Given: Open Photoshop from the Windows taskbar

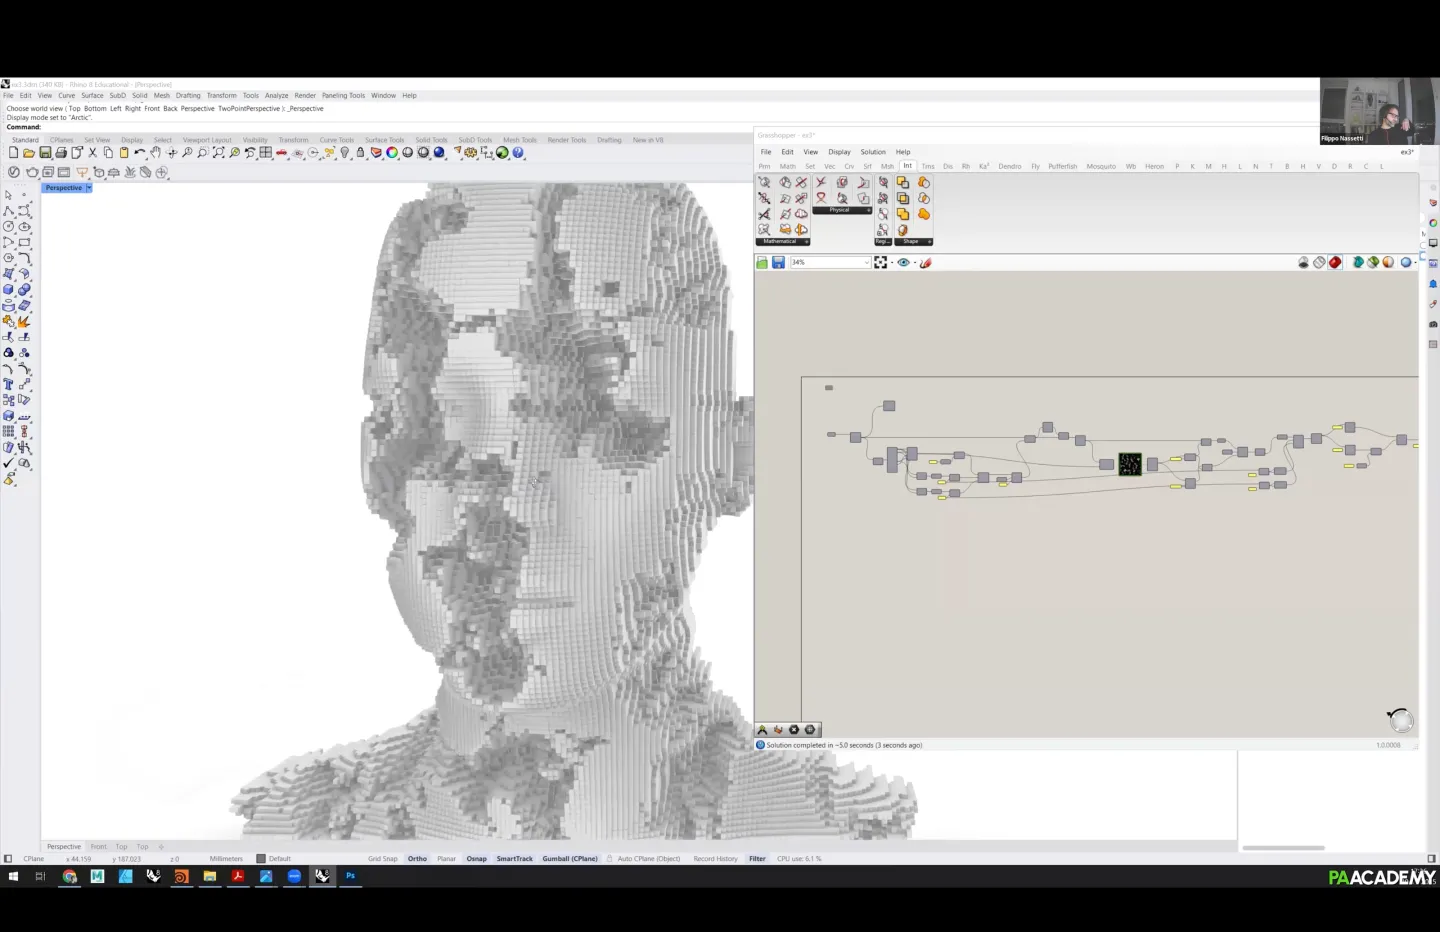Looking at the screenshot, I should 350,876.
